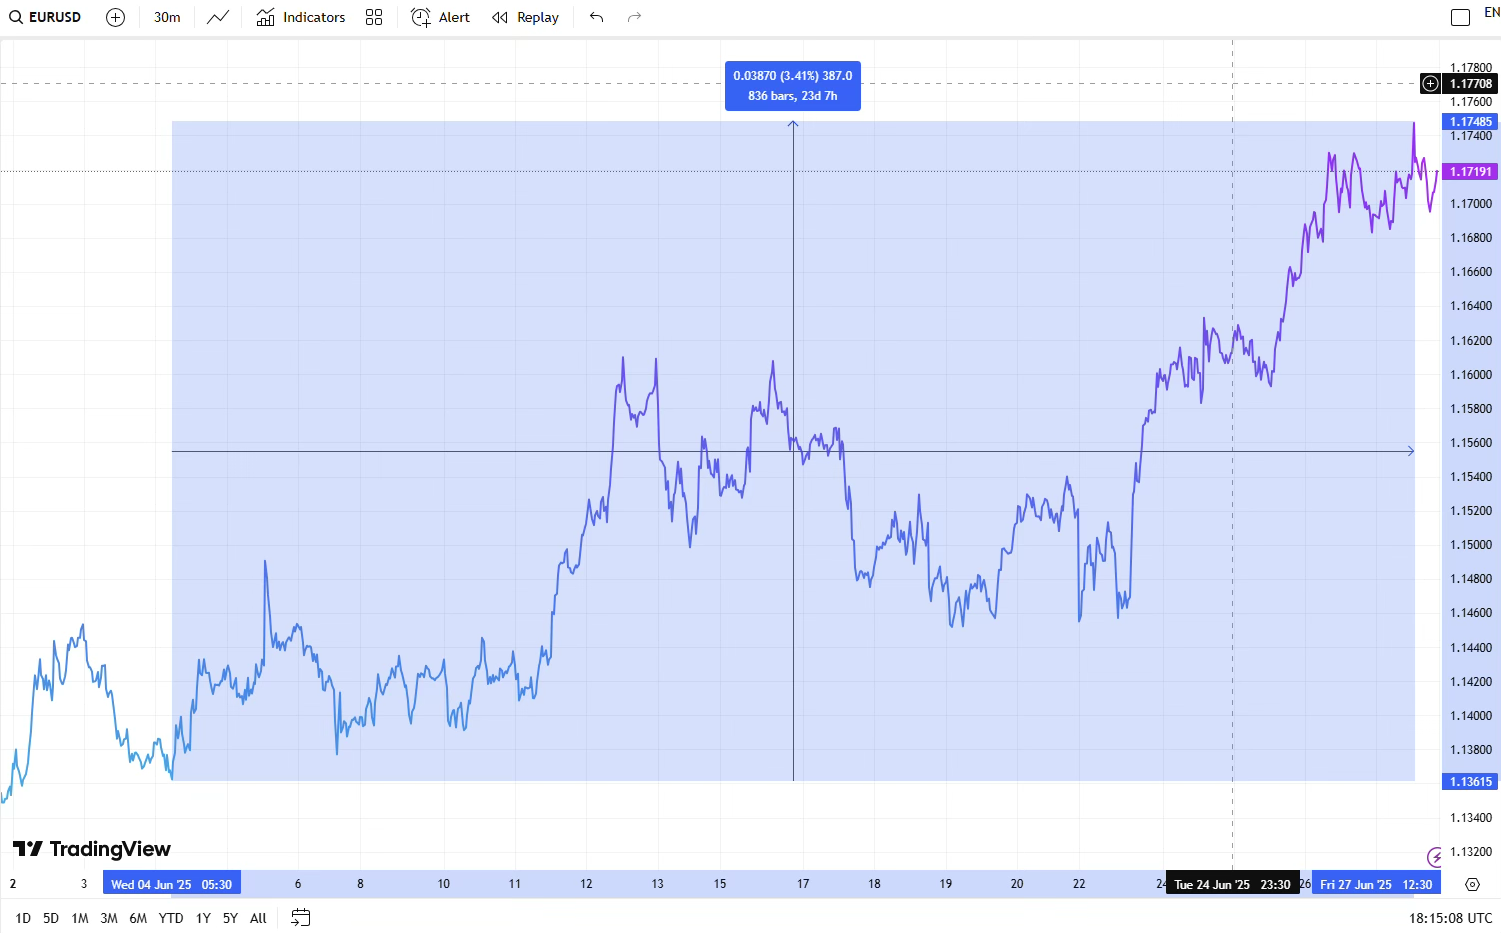Image resolution: width=1501 pixels, height=933 pixels.
Task: Undo the last chart action
Action: [597, 17]
